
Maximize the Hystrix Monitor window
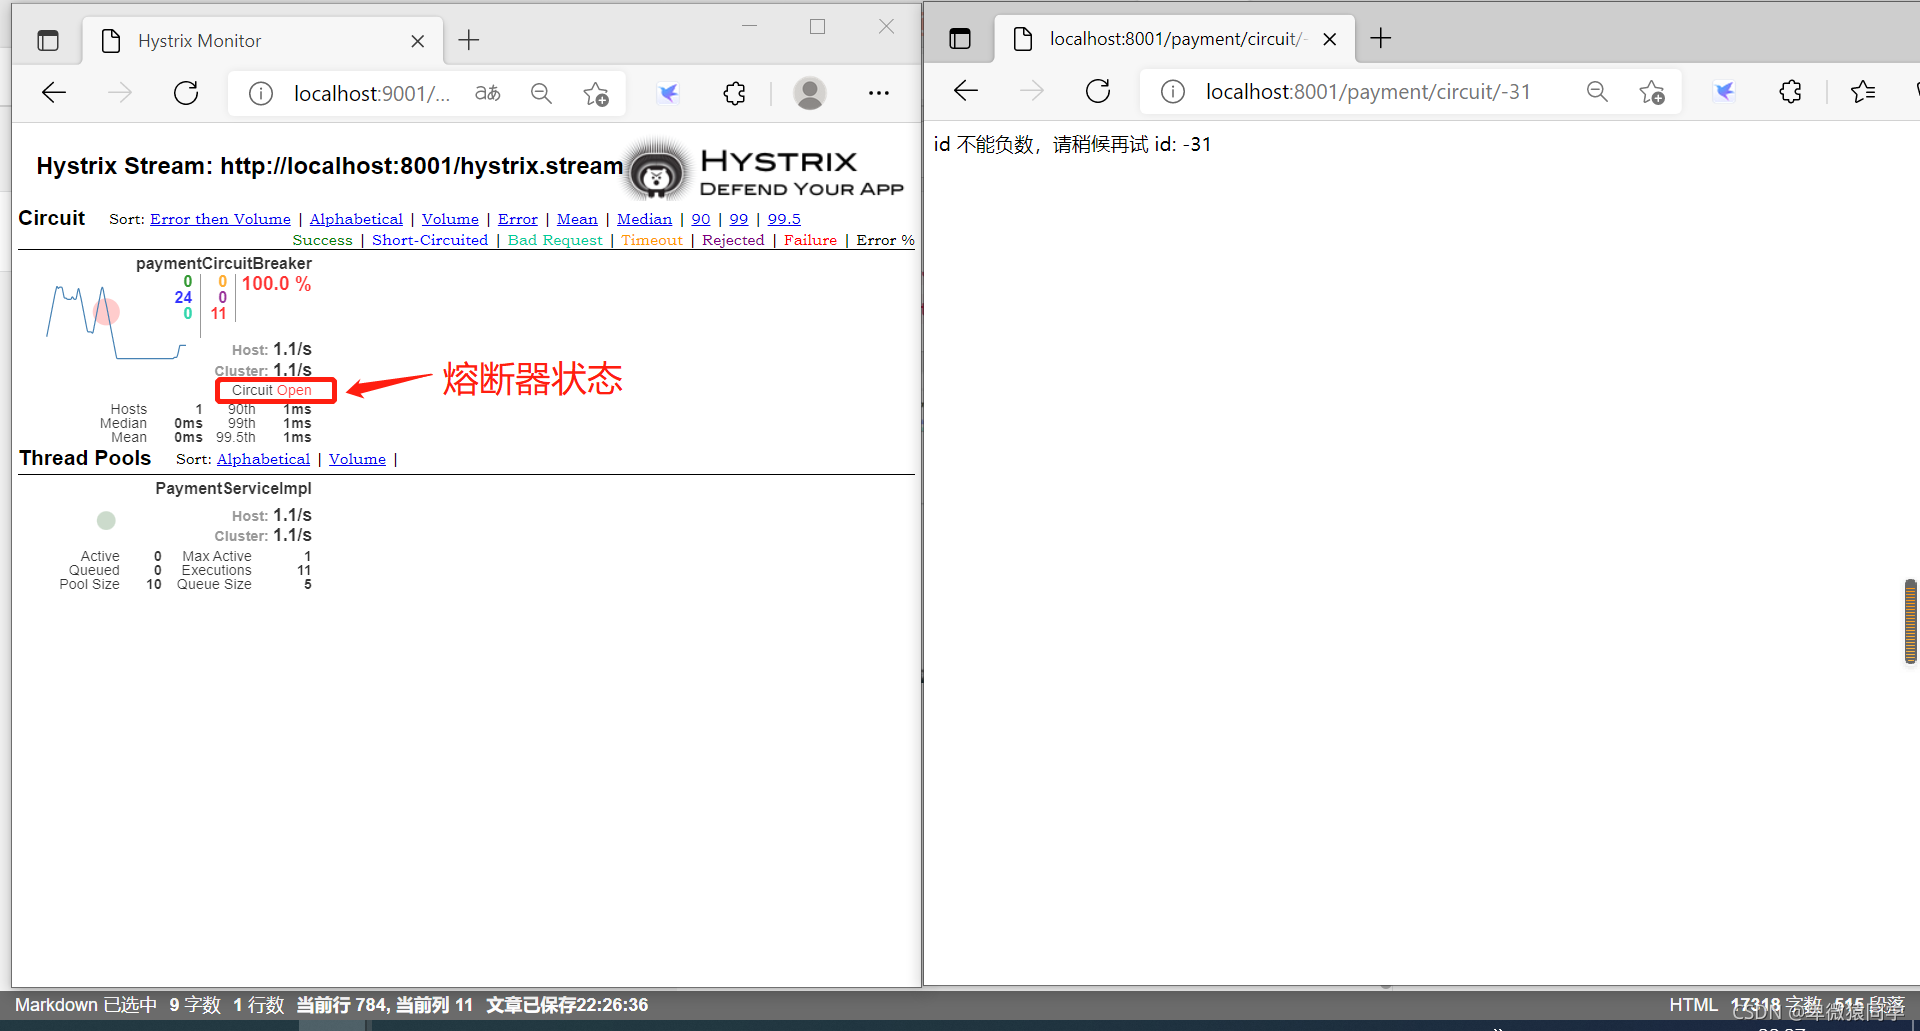tap(817, 27)
